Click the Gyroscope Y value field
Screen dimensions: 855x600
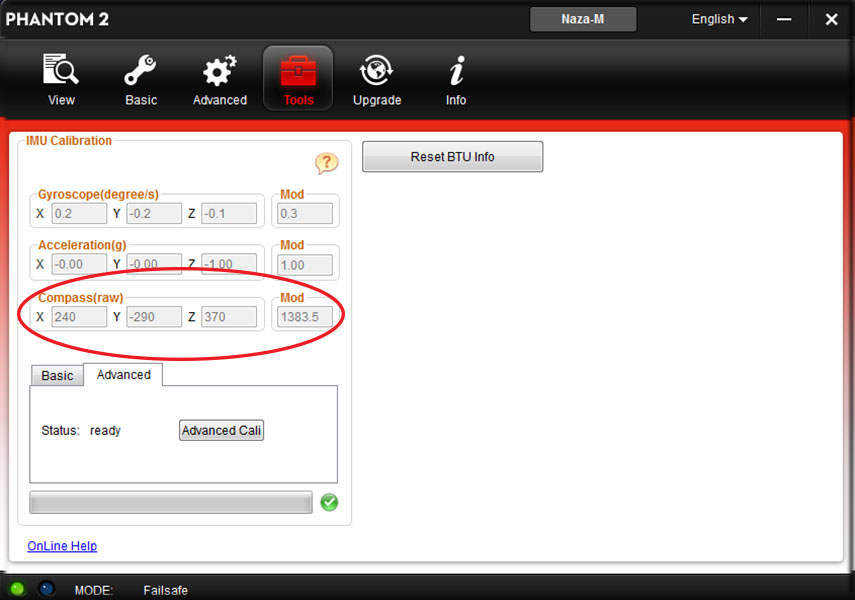tap(154, 213)
